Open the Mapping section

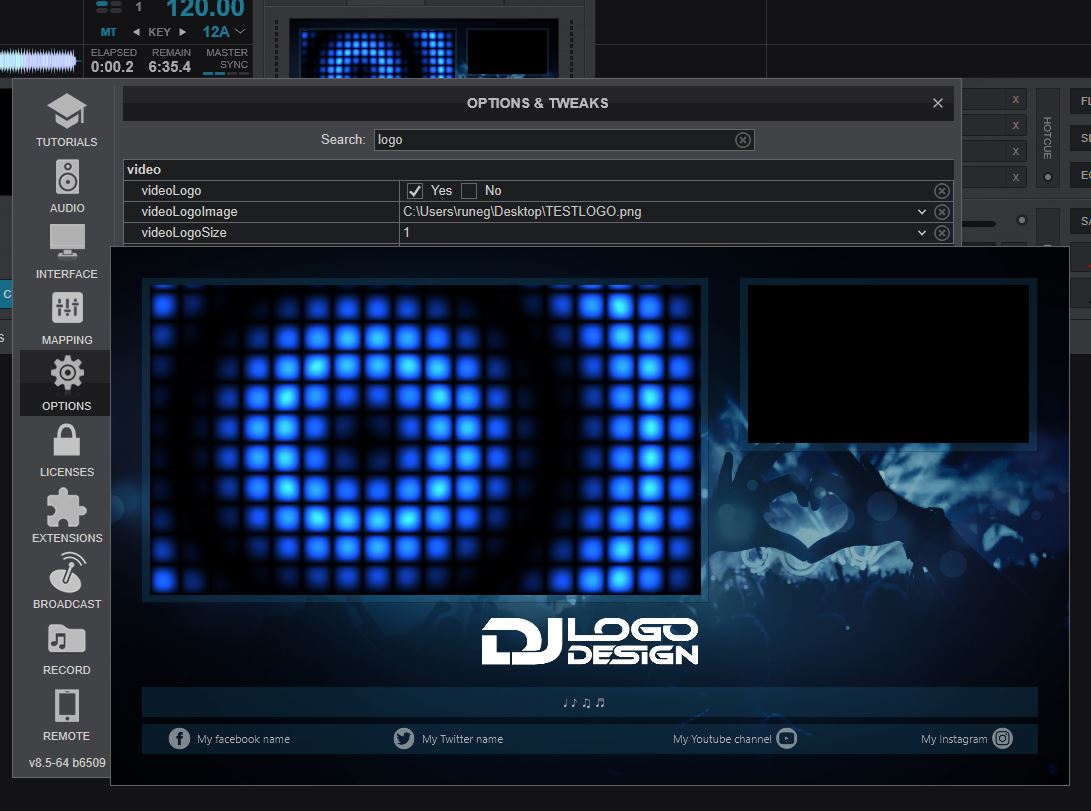pyautogui.click(x=67, y=318)
